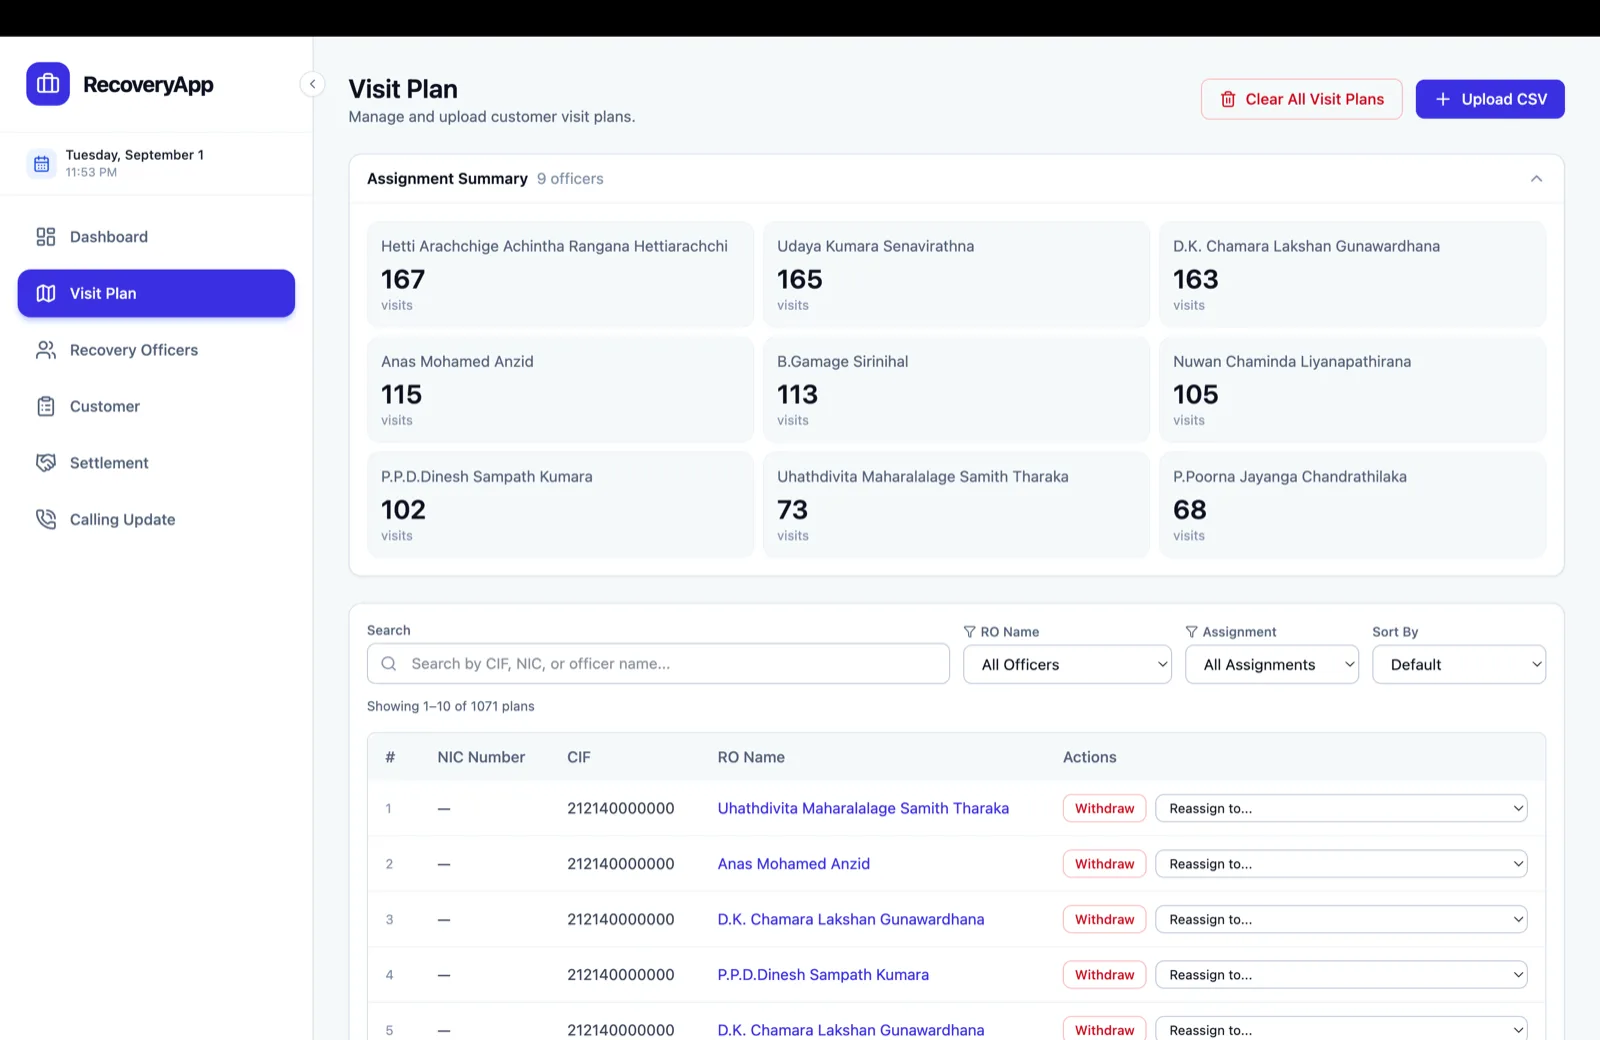Viewport: 1600px width, 1040px height.
Task: Open Reassign to dropdown in row 4
Action: (1341, 975)
